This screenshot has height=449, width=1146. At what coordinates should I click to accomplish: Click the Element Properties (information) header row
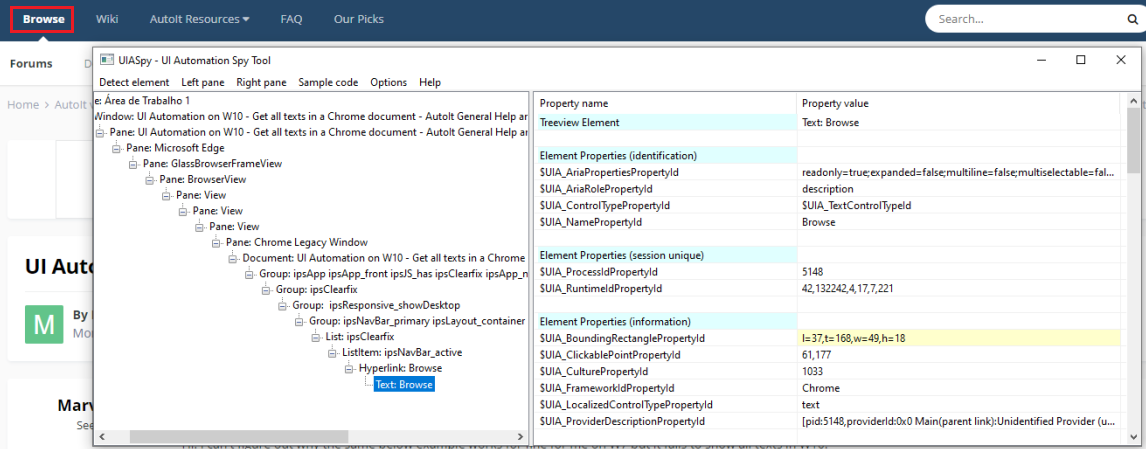[827, 322]
